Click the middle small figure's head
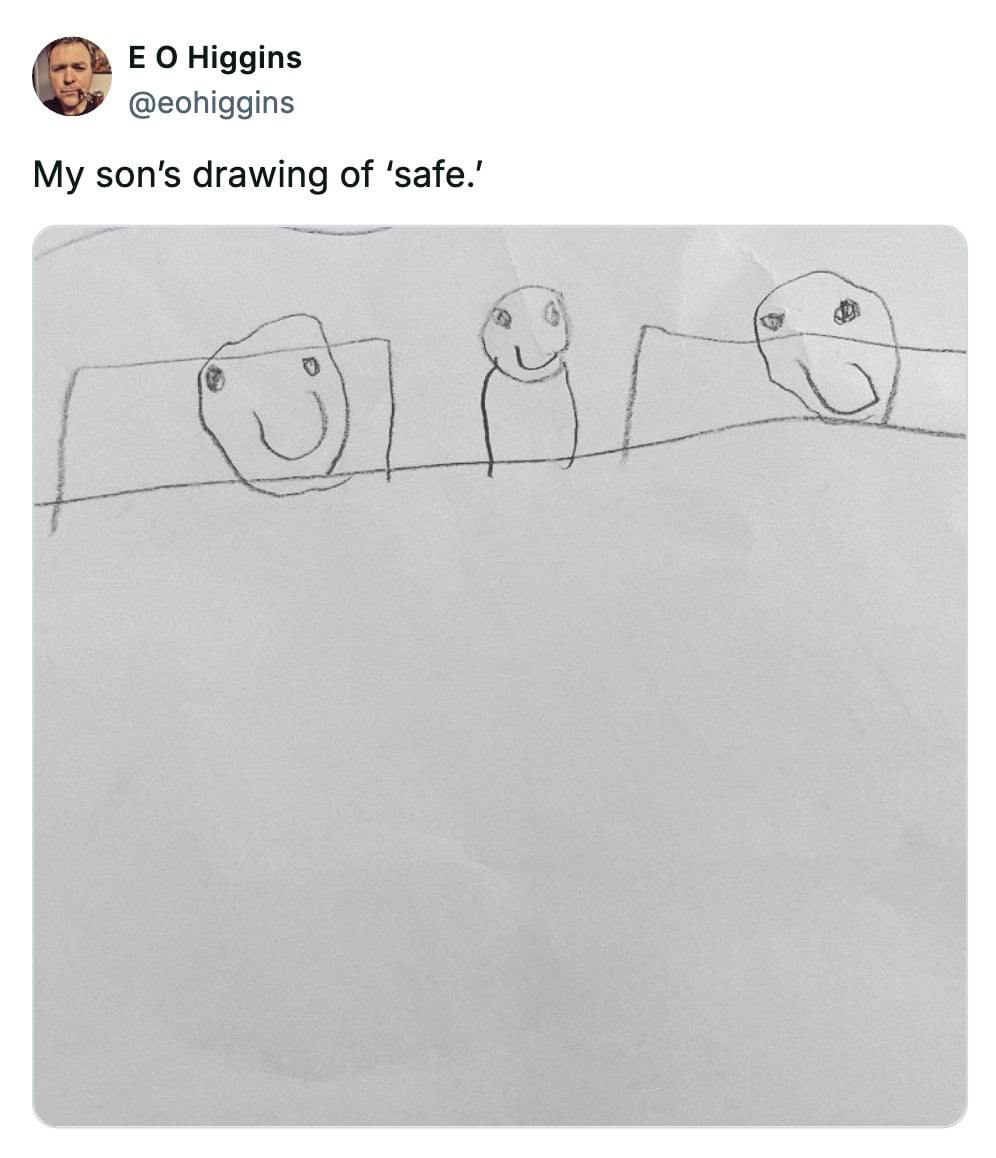Screen dimensions: 996x1158 [x=526, y=333]
